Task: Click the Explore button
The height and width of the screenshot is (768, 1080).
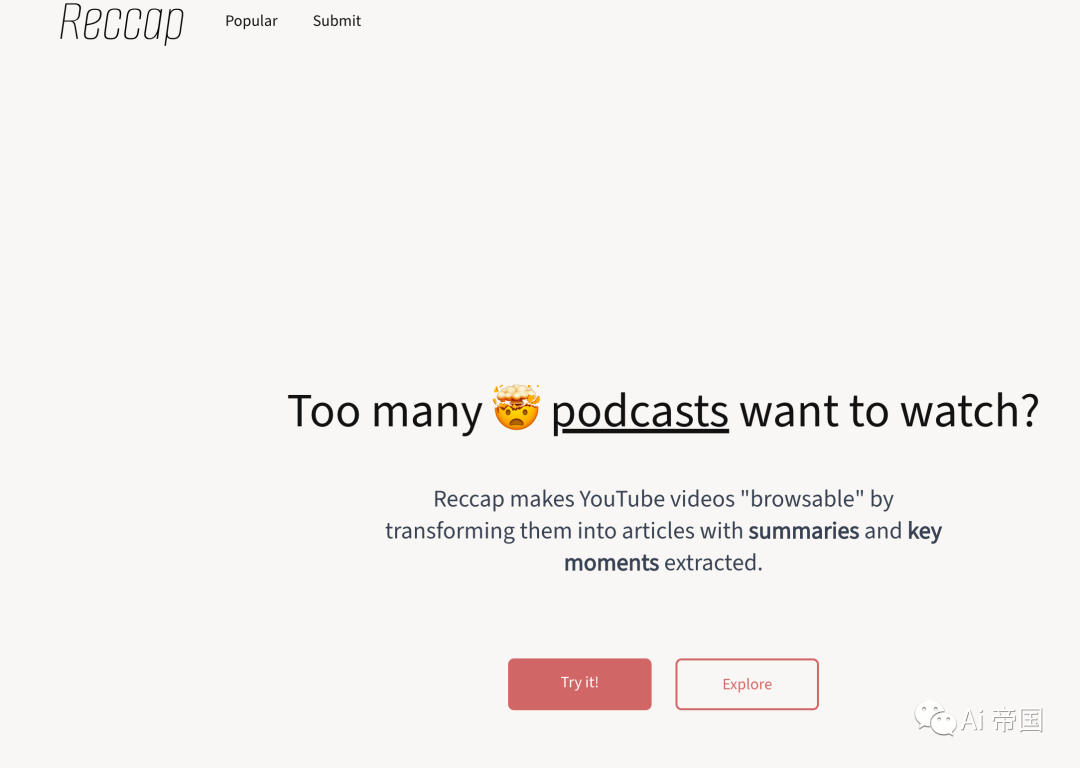Action: point(747,684)
